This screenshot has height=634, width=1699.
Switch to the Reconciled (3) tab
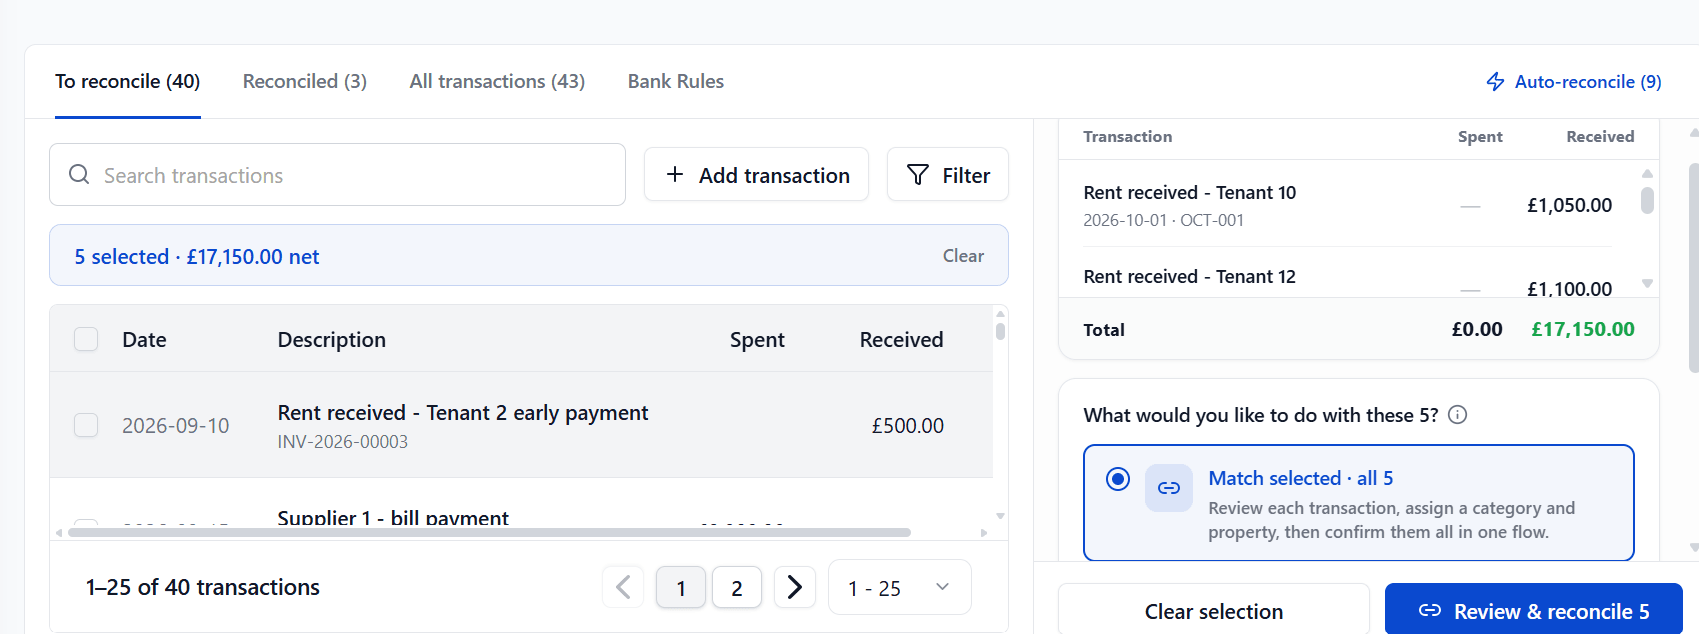pos(305,82)
